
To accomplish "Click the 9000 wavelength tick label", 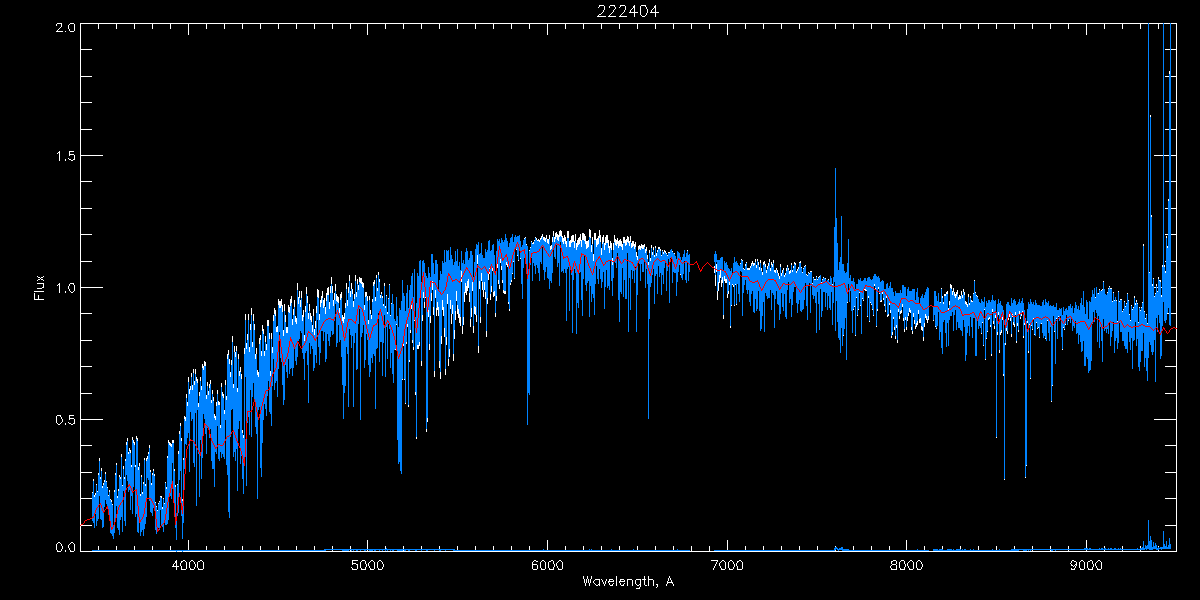I will click(x=1086, y=565).
